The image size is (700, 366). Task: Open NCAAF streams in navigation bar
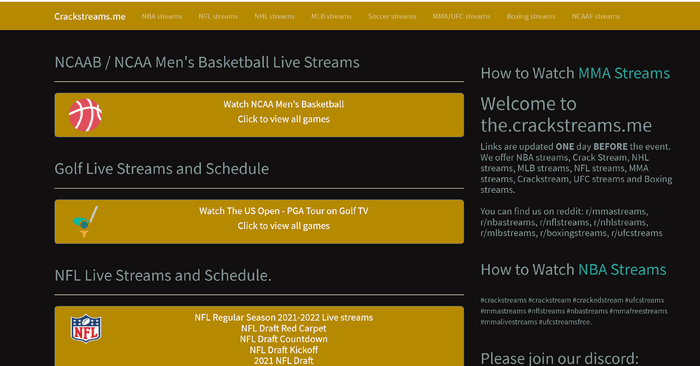596,17
